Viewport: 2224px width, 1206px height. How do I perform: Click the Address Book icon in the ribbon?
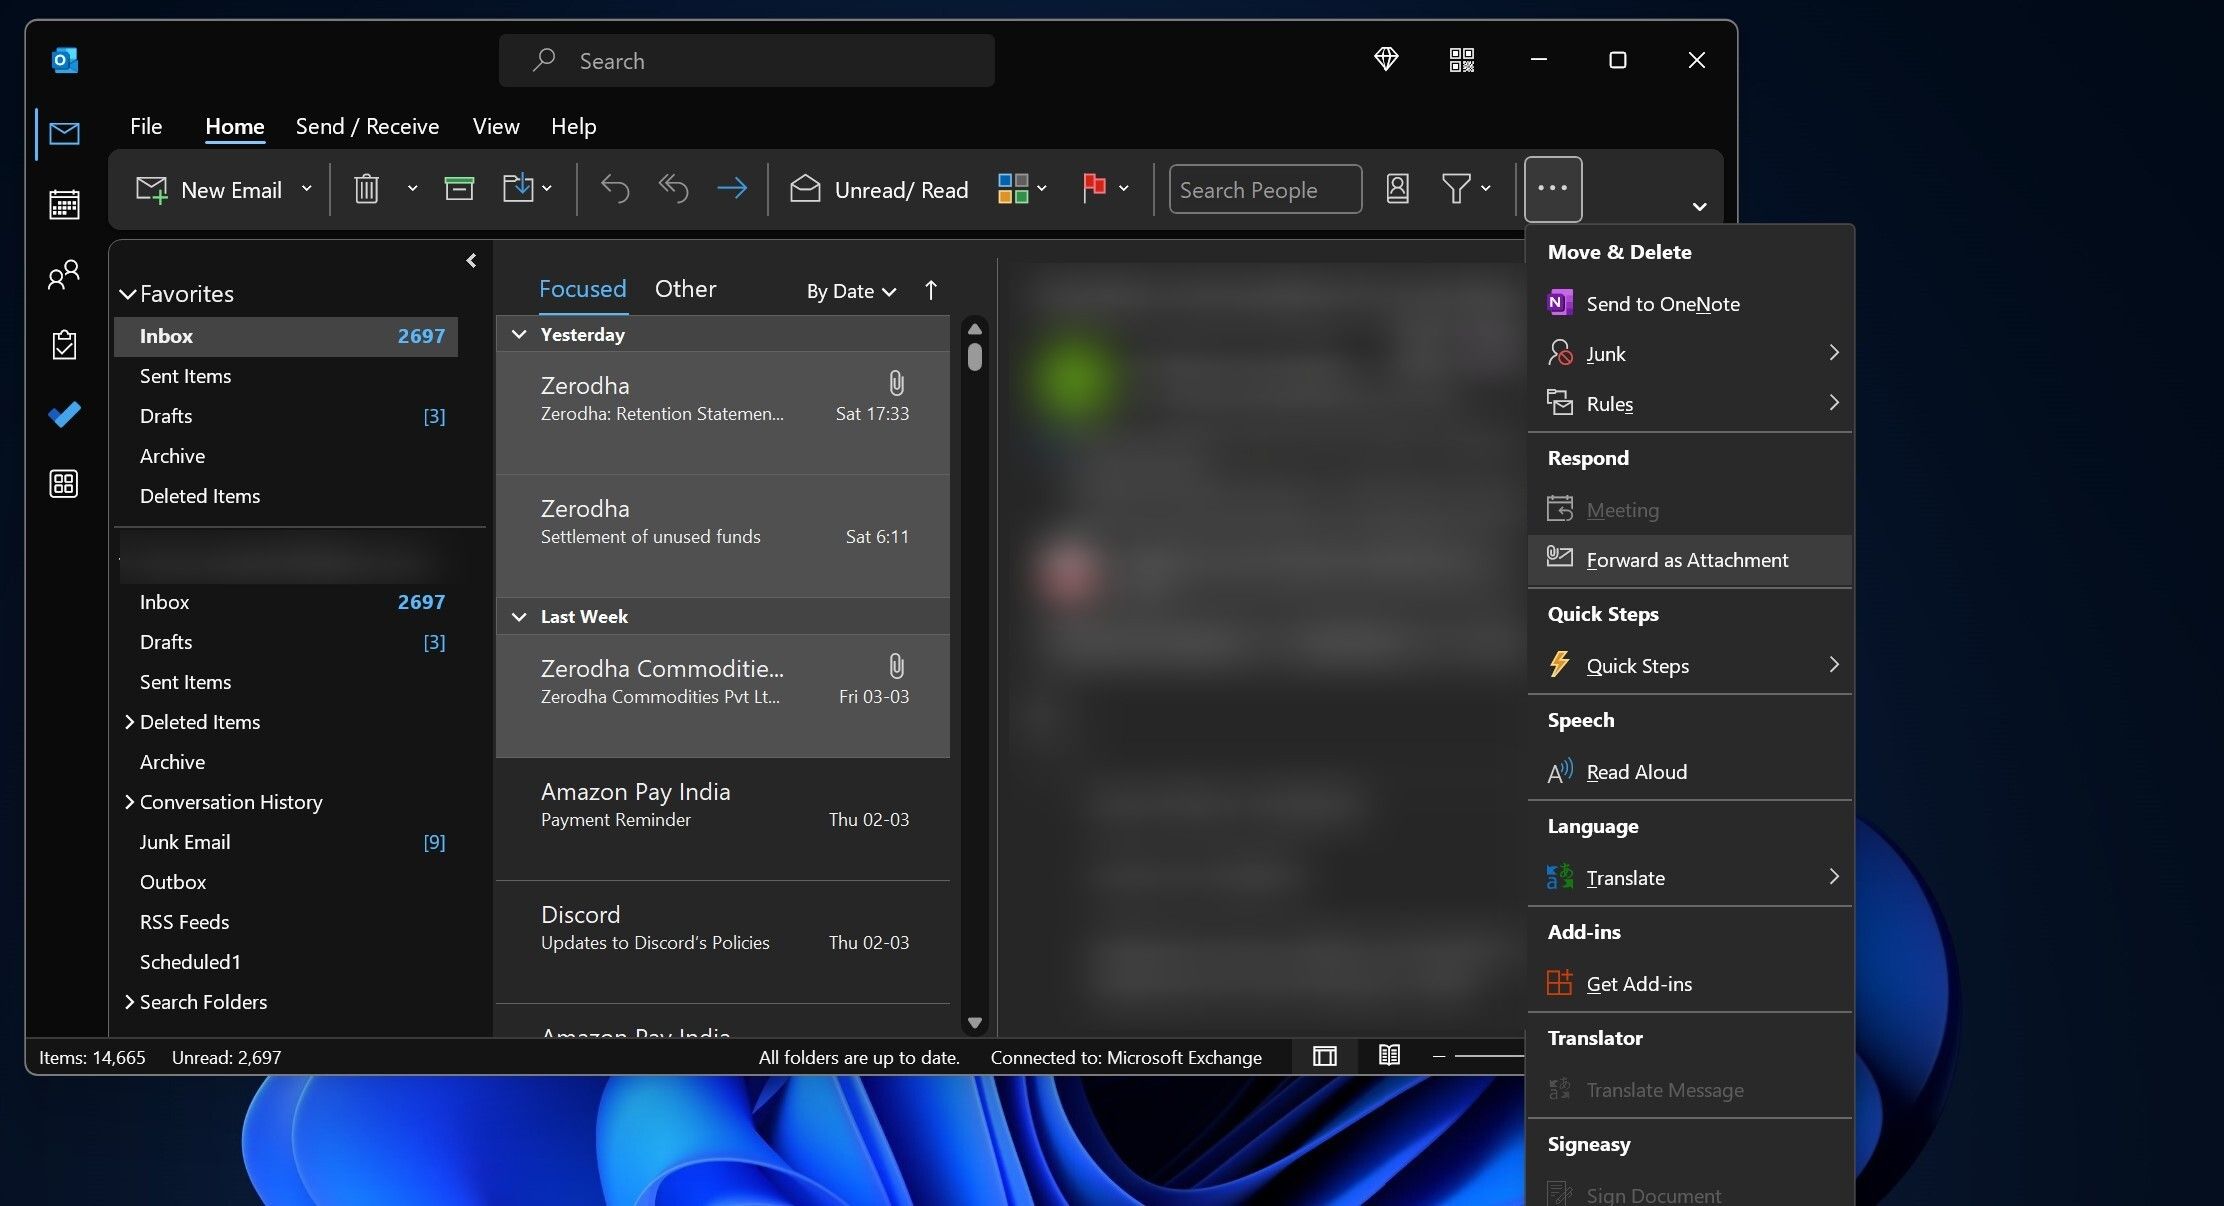pos(1397,188)
